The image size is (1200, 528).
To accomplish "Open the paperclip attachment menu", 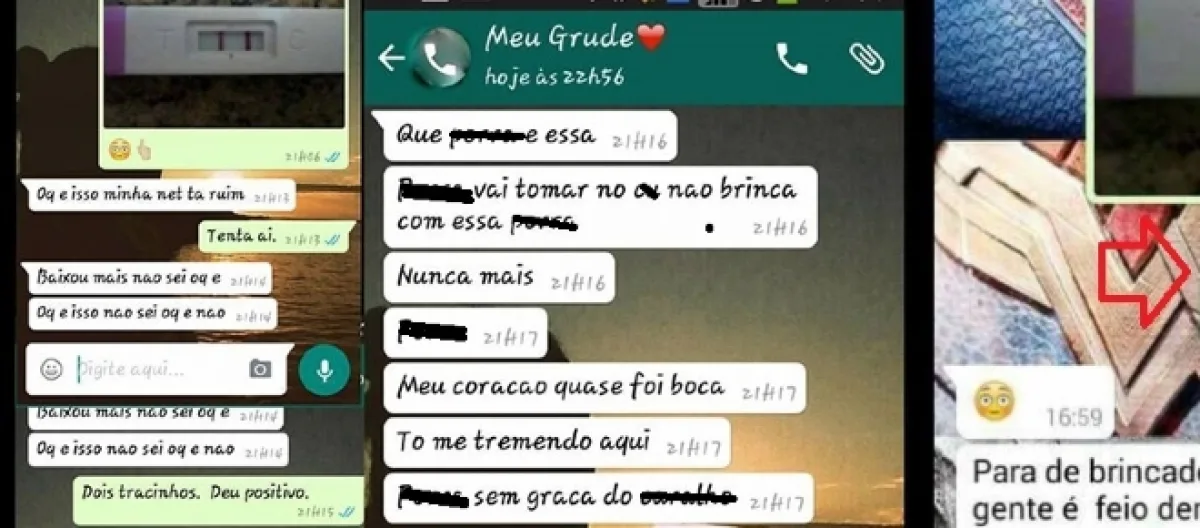I will [866, 58].
